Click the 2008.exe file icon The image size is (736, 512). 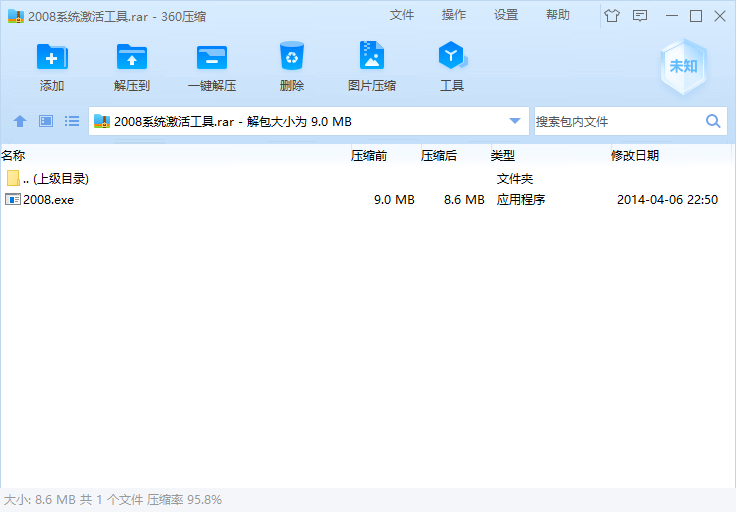13,199
